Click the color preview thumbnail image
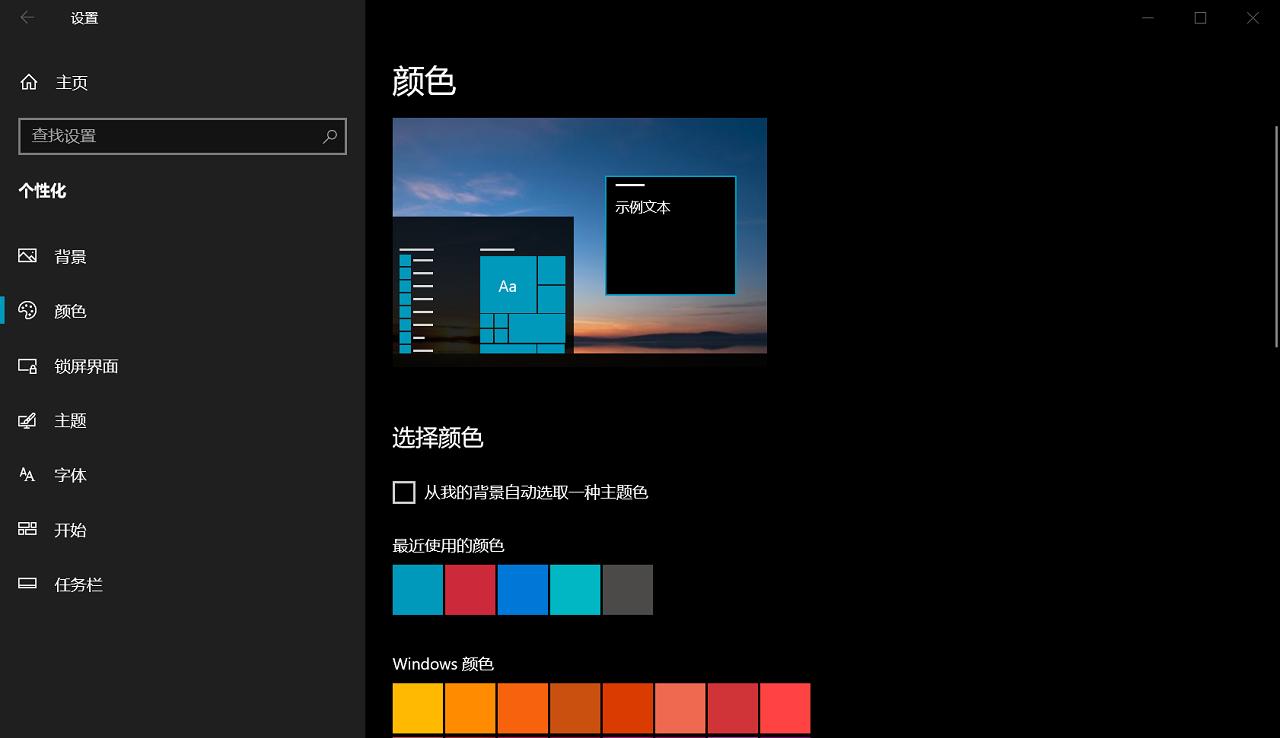The height and width of the screenshot is (738, 1280). pos(580,240)
